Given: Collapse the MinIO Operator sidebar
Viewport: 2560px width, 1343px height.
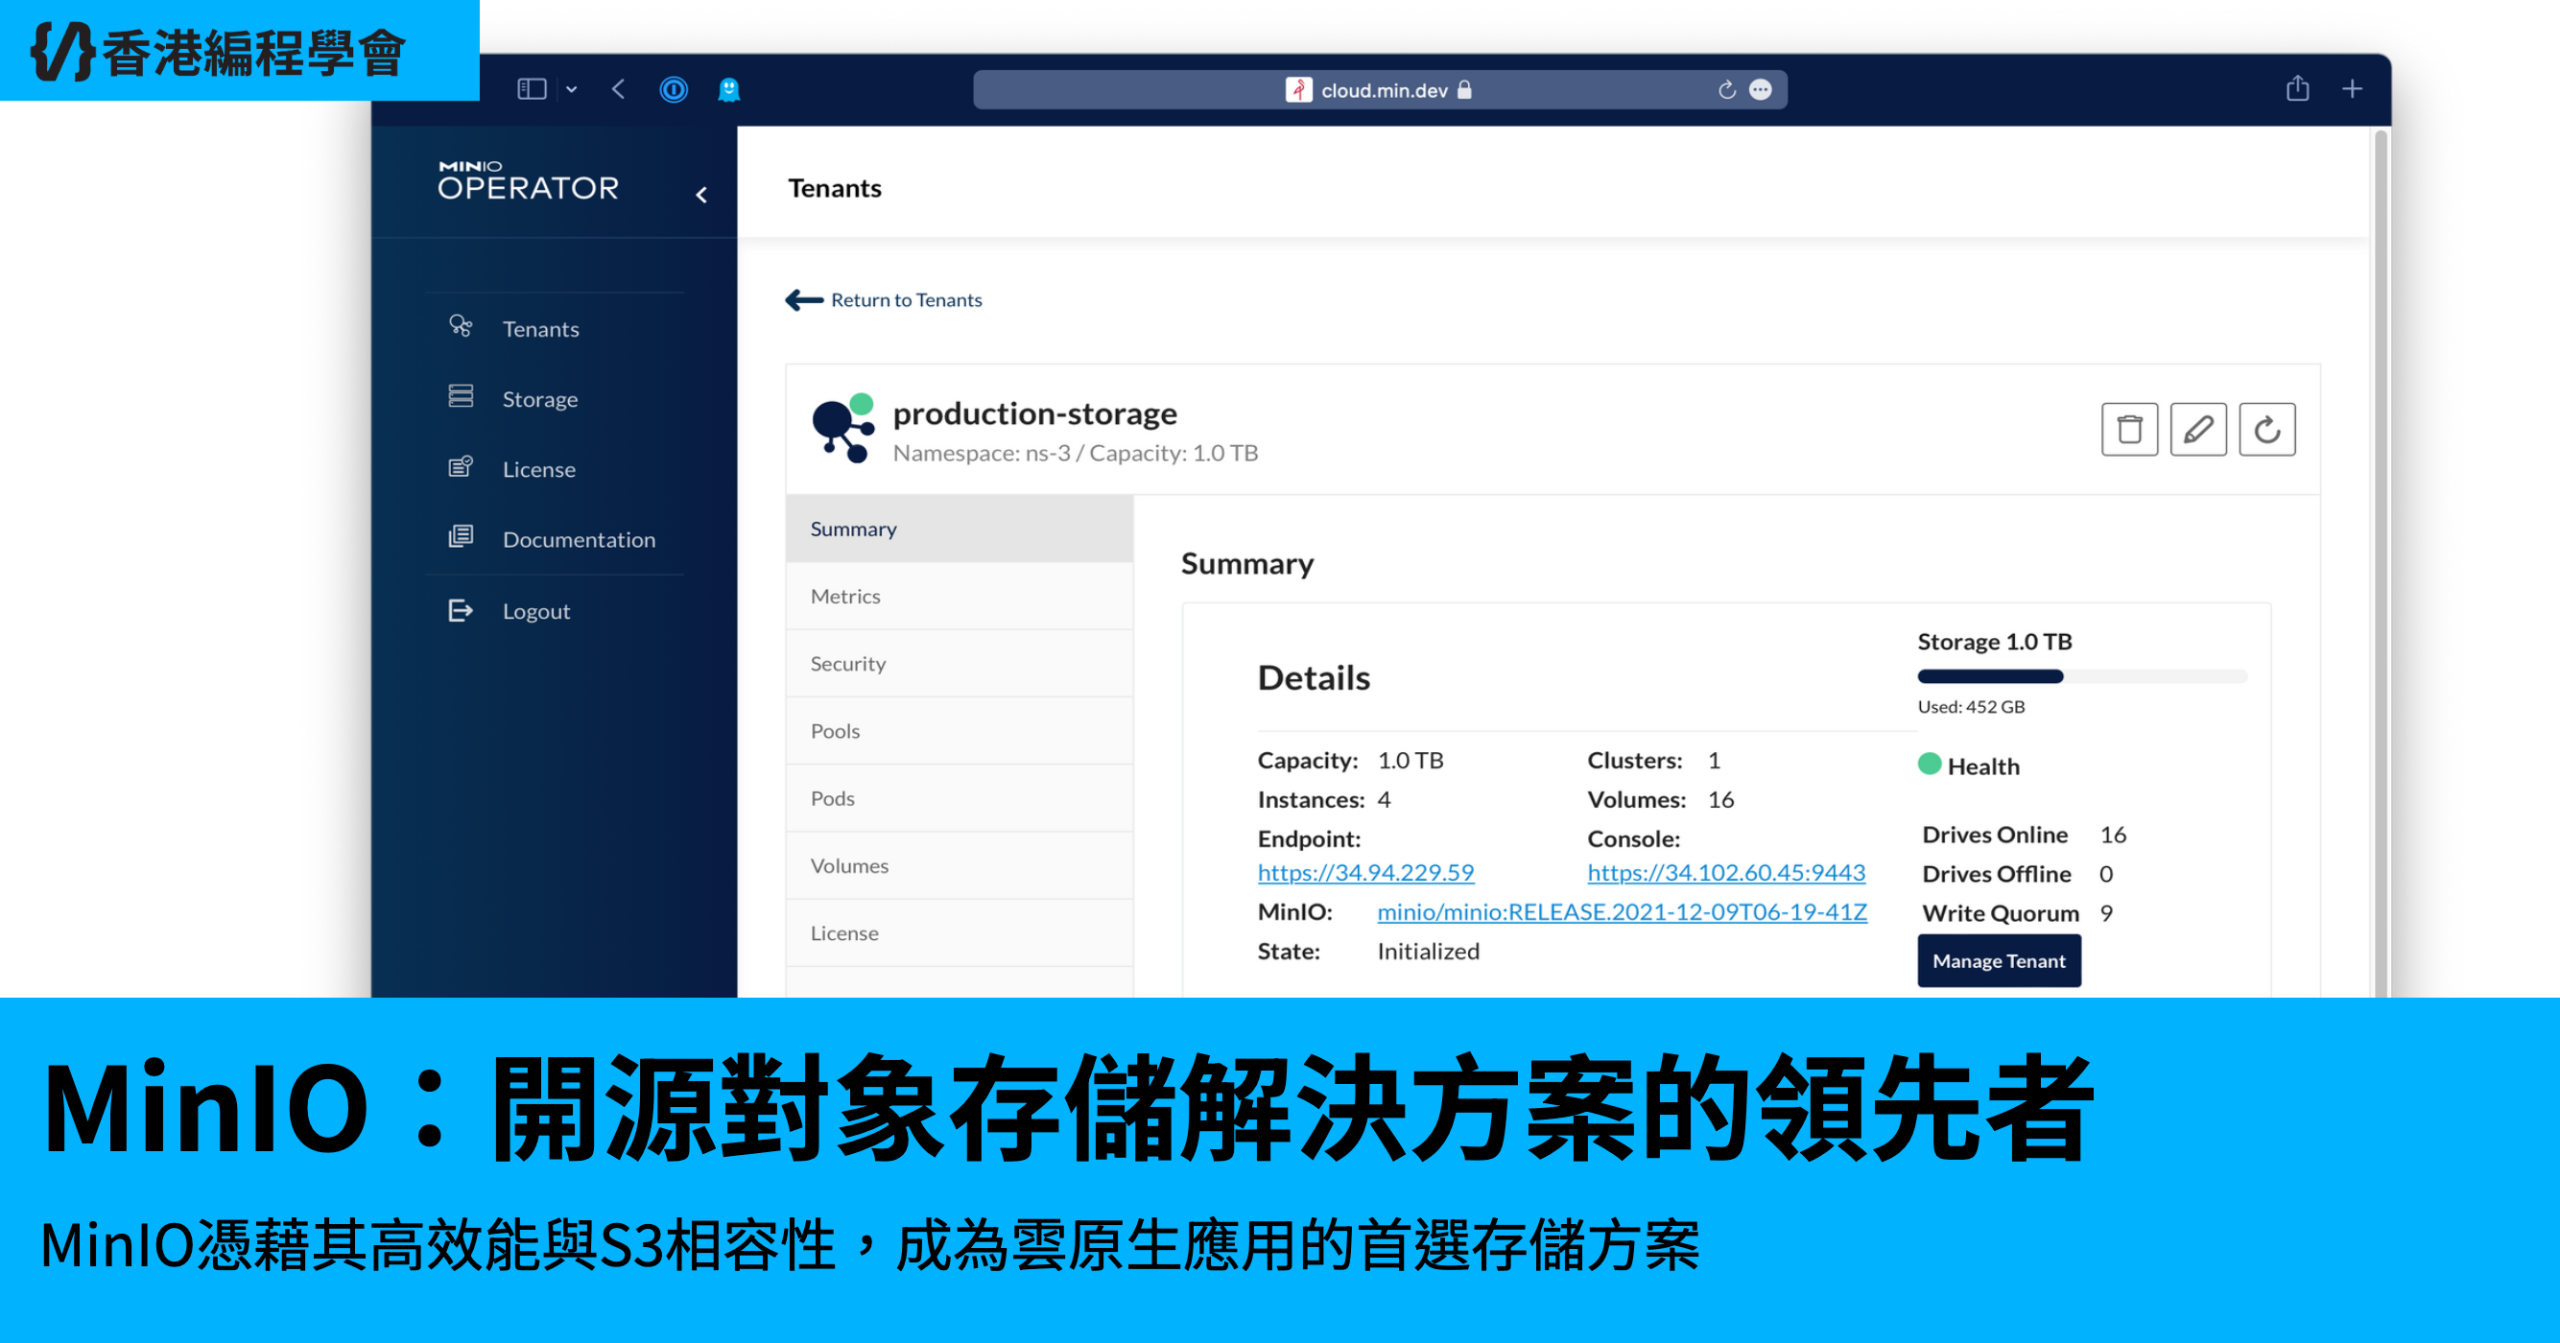Looking at the screenshot, I should click(x=702, y=195).
